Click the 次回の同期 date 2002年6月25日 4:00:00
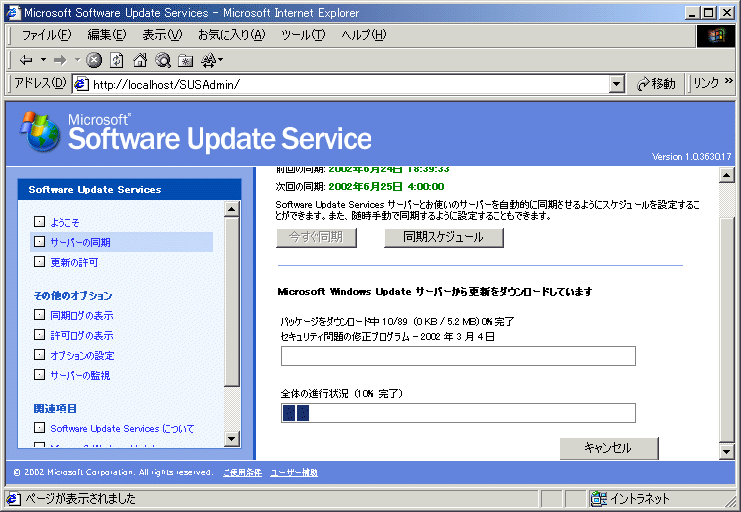 pyautogui.click(x=386, y=186)
